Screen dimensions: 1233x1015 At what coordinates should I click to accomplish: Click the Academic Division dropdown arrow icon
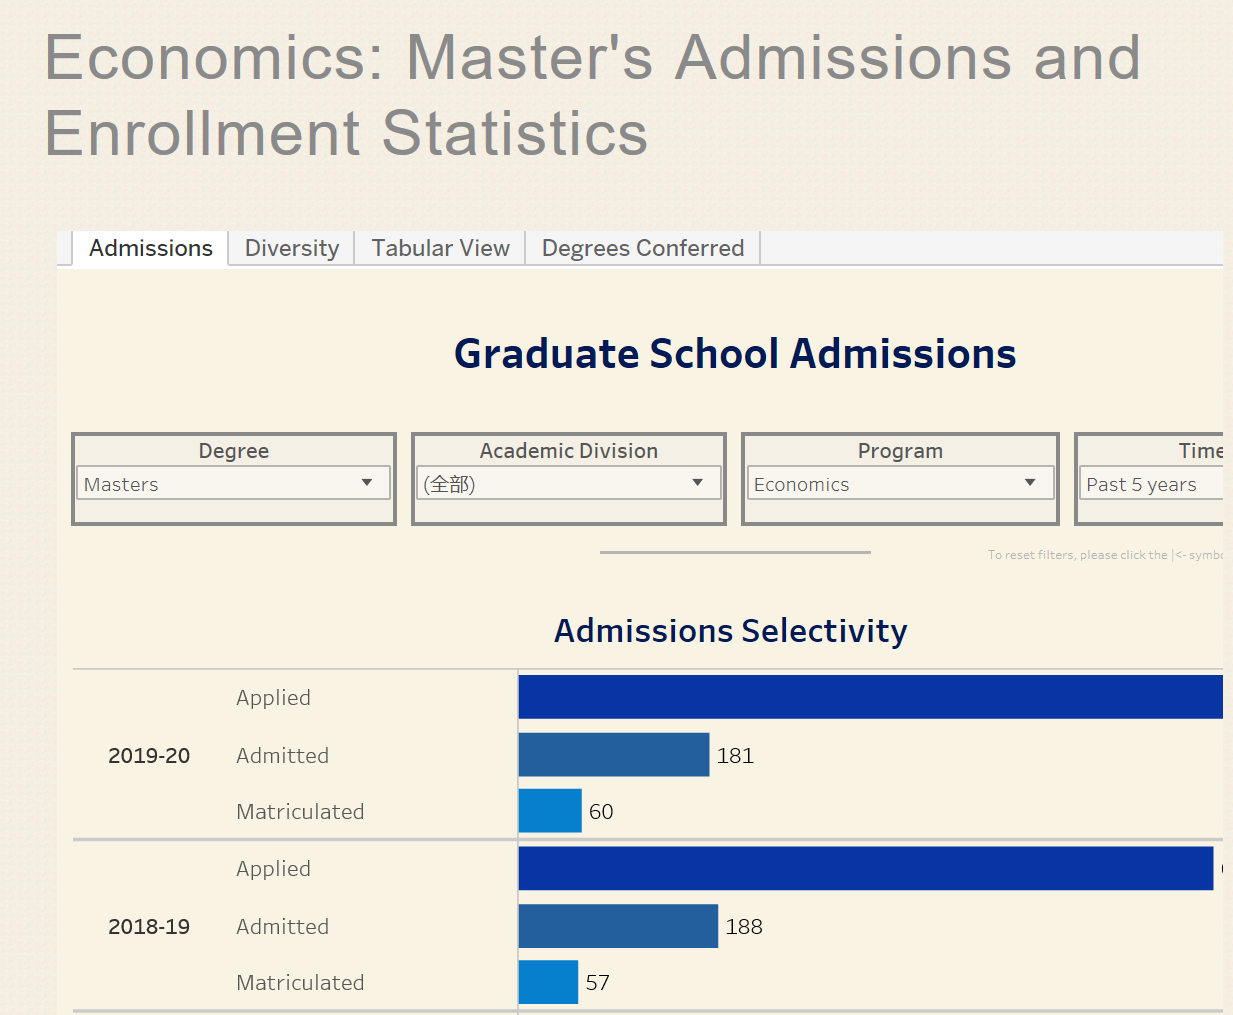[698, 483]
